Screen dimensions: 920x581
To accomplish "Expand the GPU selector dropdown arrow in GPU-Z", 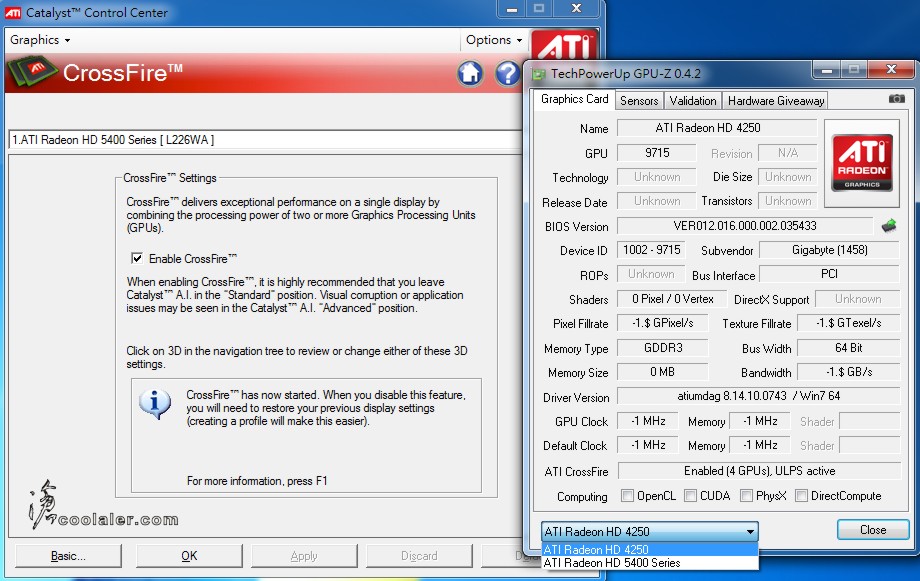I will [750, 532].
